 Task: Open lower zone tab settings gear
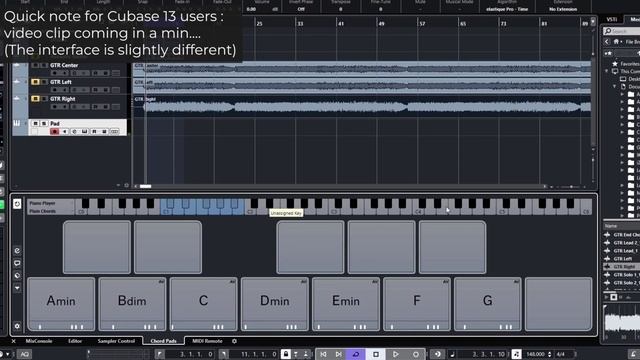pos(234,341)
